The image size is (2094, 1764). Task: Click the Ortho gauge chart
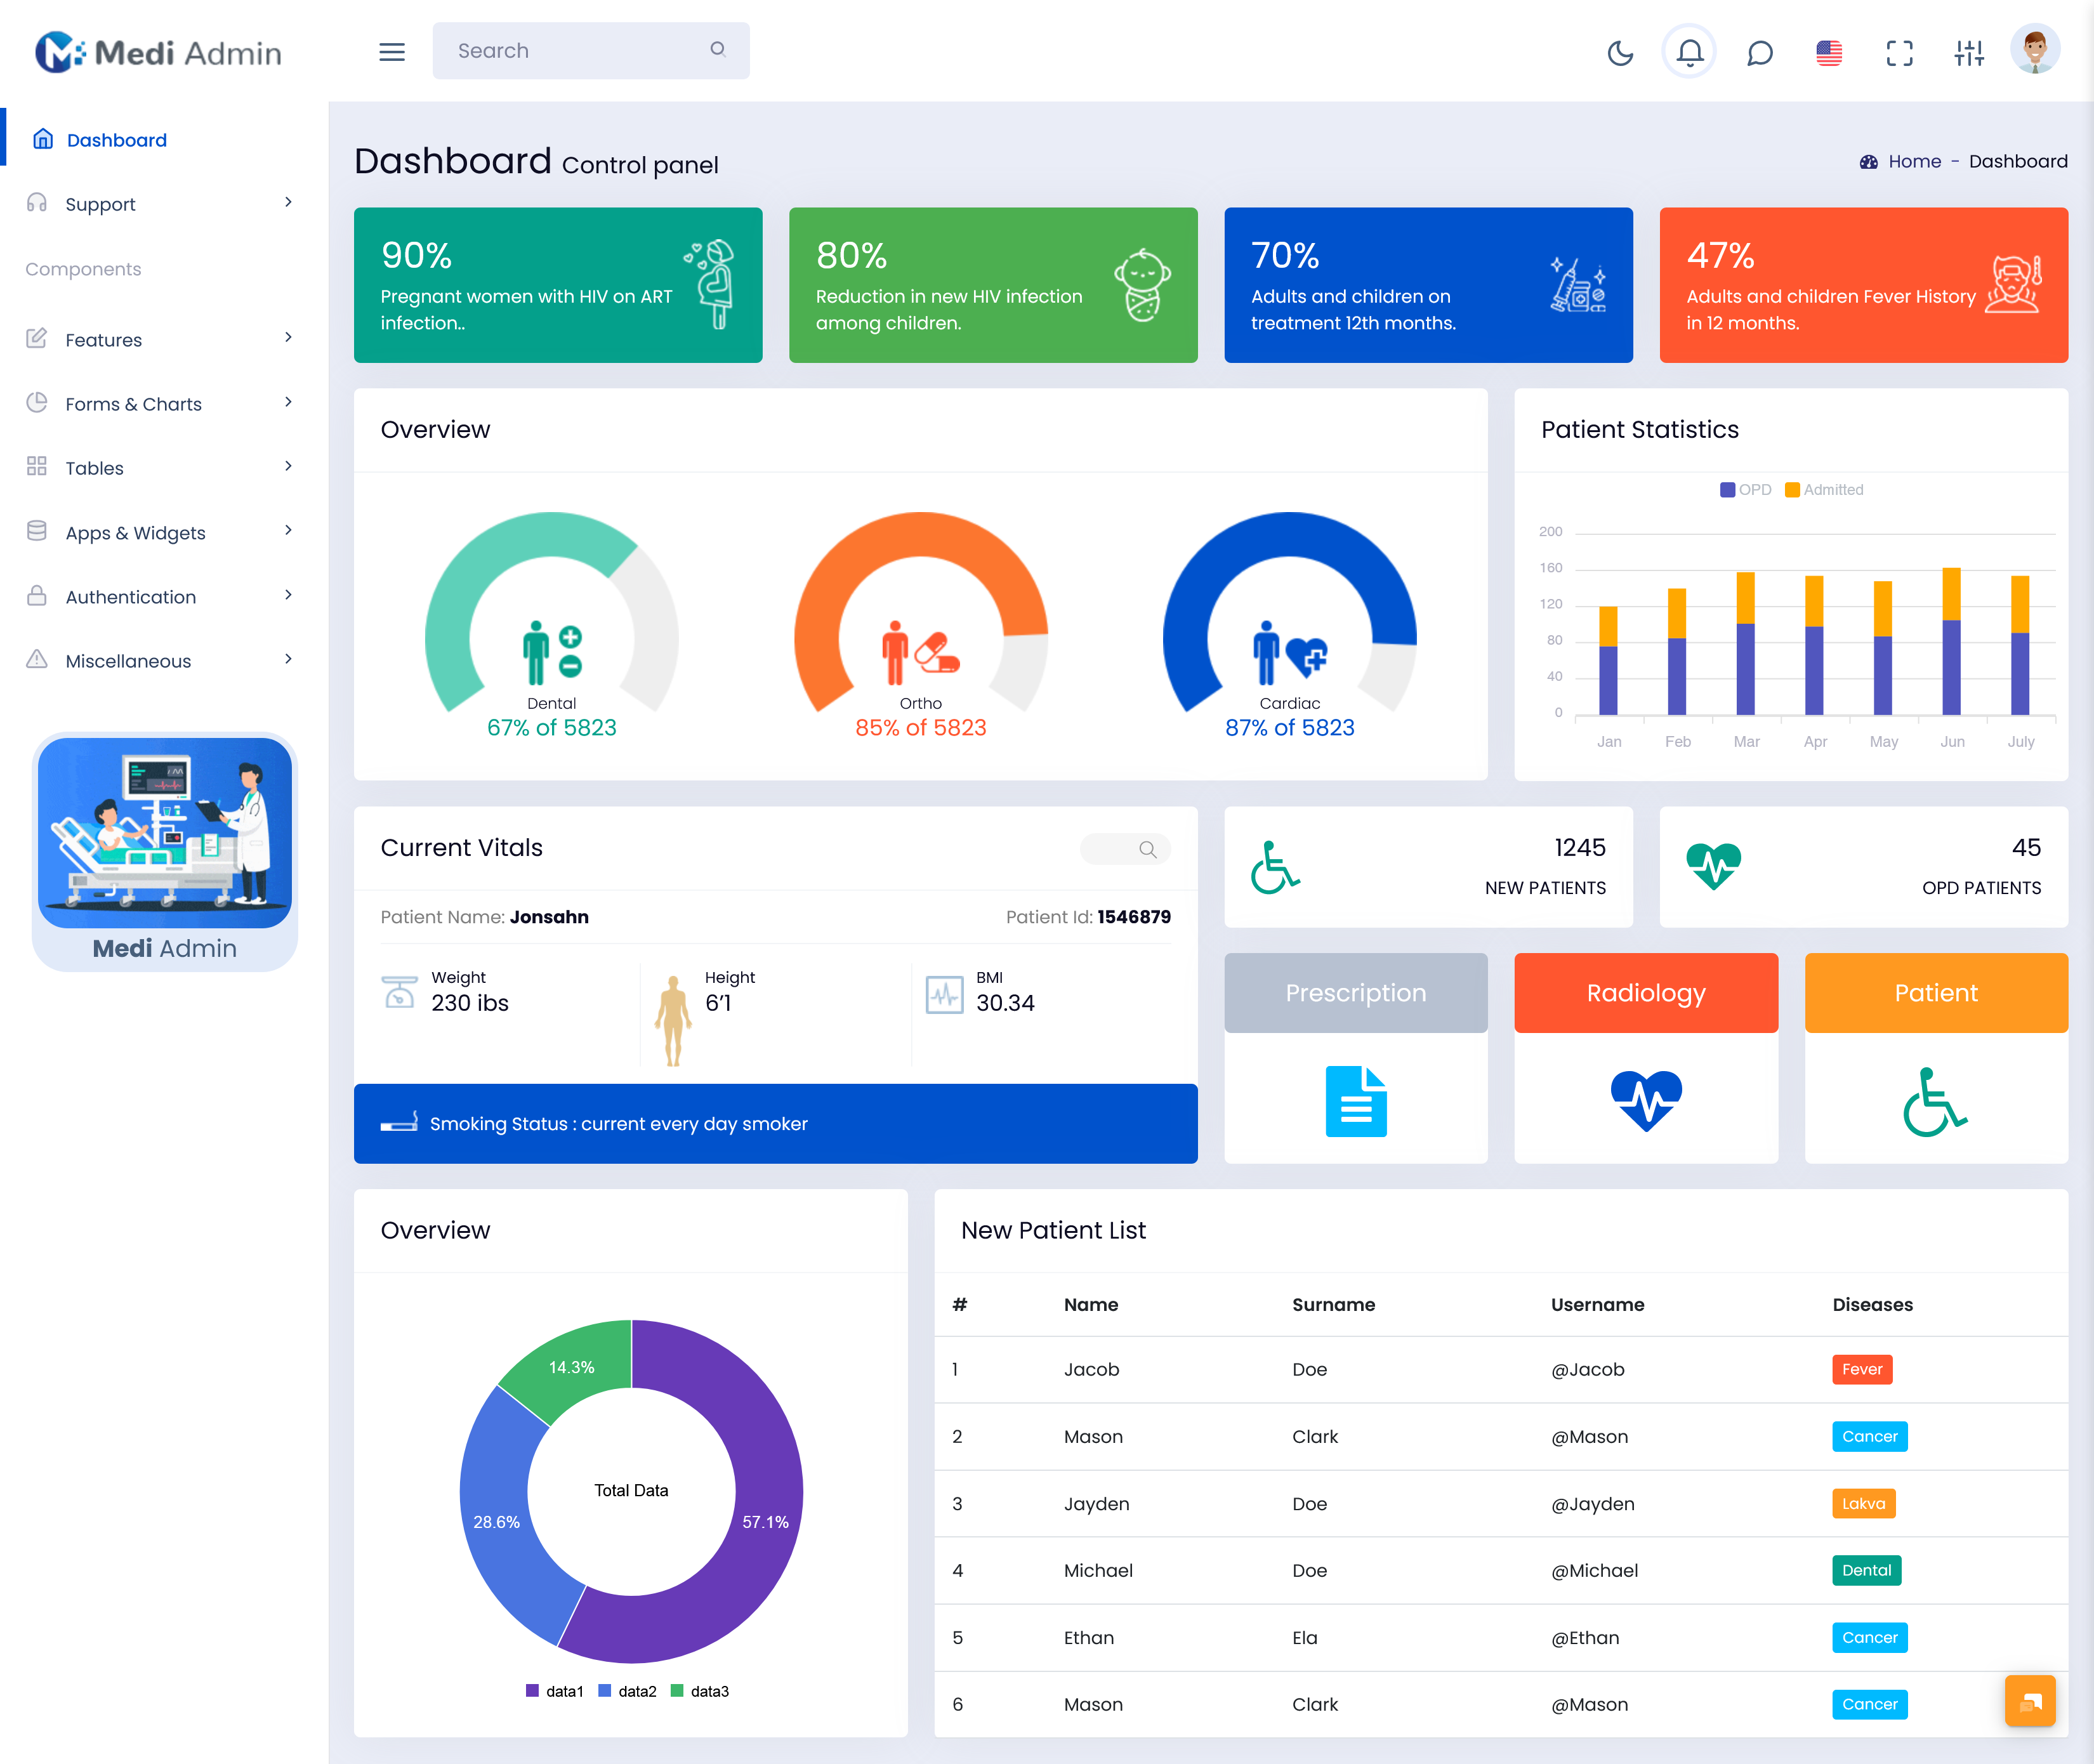pyautogui.click(x=921, y=612)
